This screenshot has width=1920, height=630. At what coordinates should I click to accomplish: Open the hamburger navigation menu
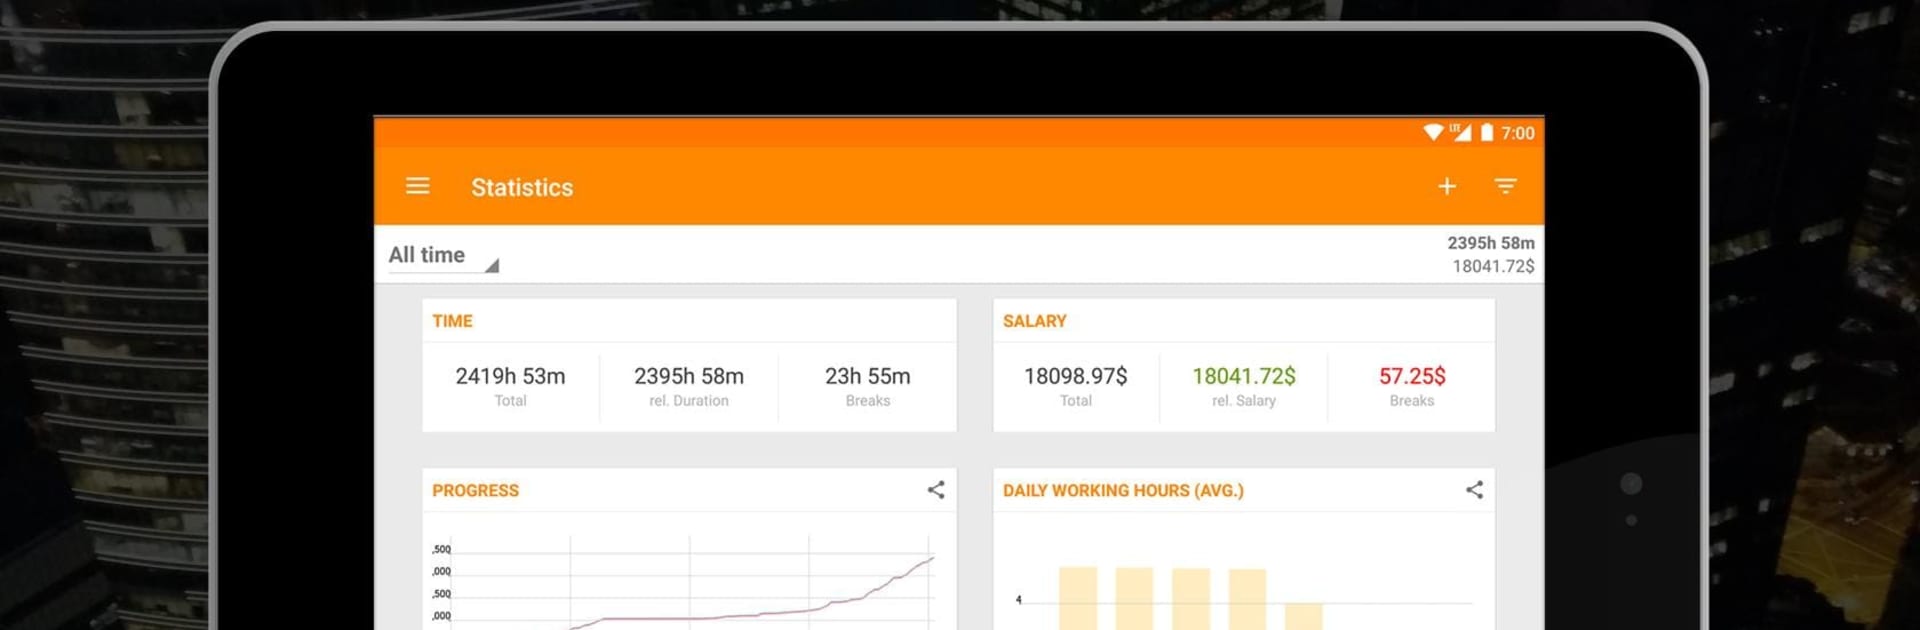pyautogui.click(x=418, y=186)
